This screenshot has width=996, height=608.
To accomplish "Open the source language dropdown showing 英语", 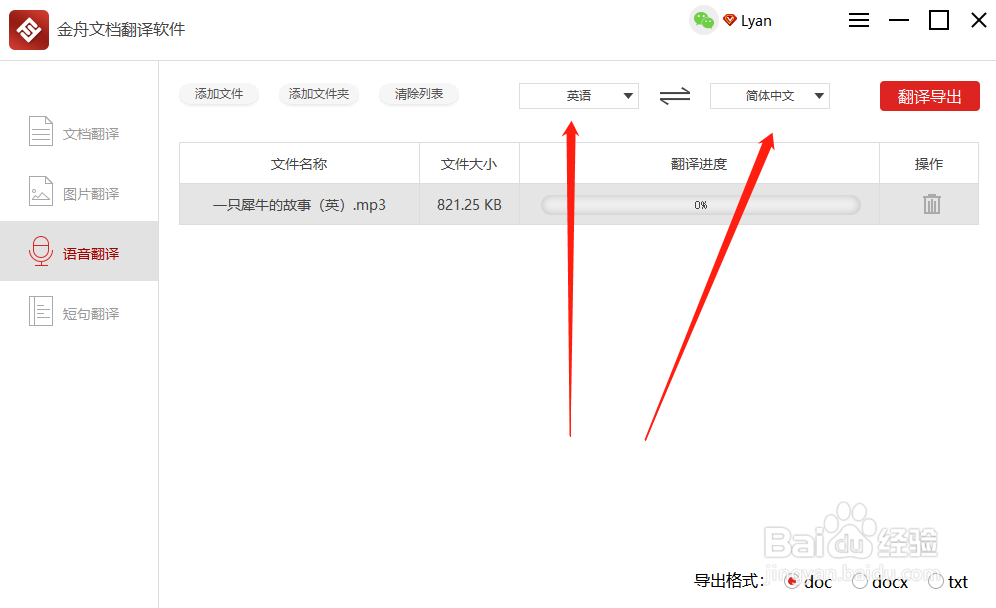I will [578, 96].
